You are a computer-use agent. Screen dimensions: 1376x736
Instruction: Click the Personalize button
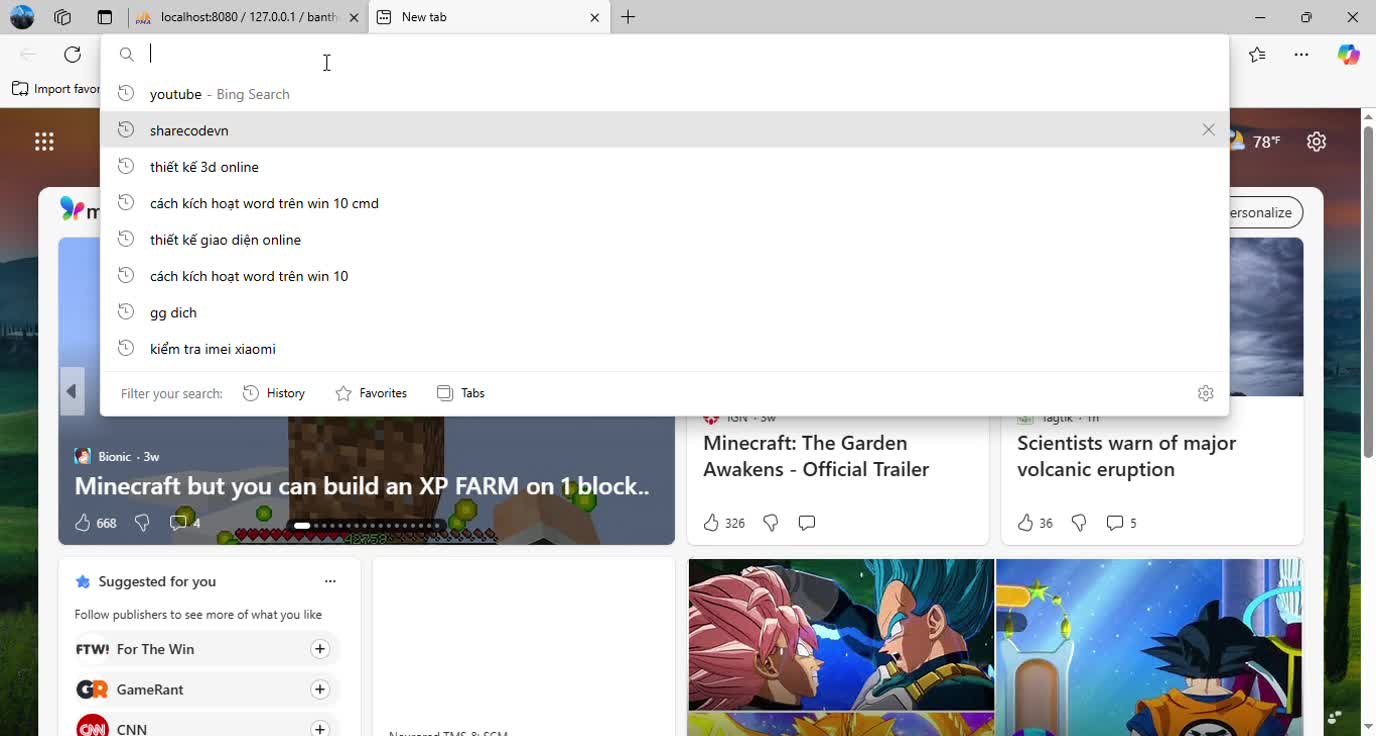tap(1255, 212)
